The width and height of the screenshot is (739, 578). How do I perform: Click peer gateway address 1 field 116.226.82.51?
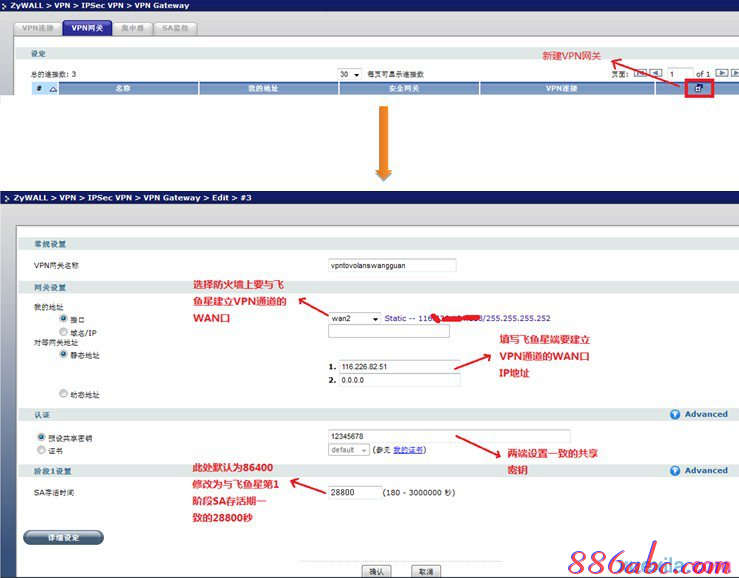399,366
